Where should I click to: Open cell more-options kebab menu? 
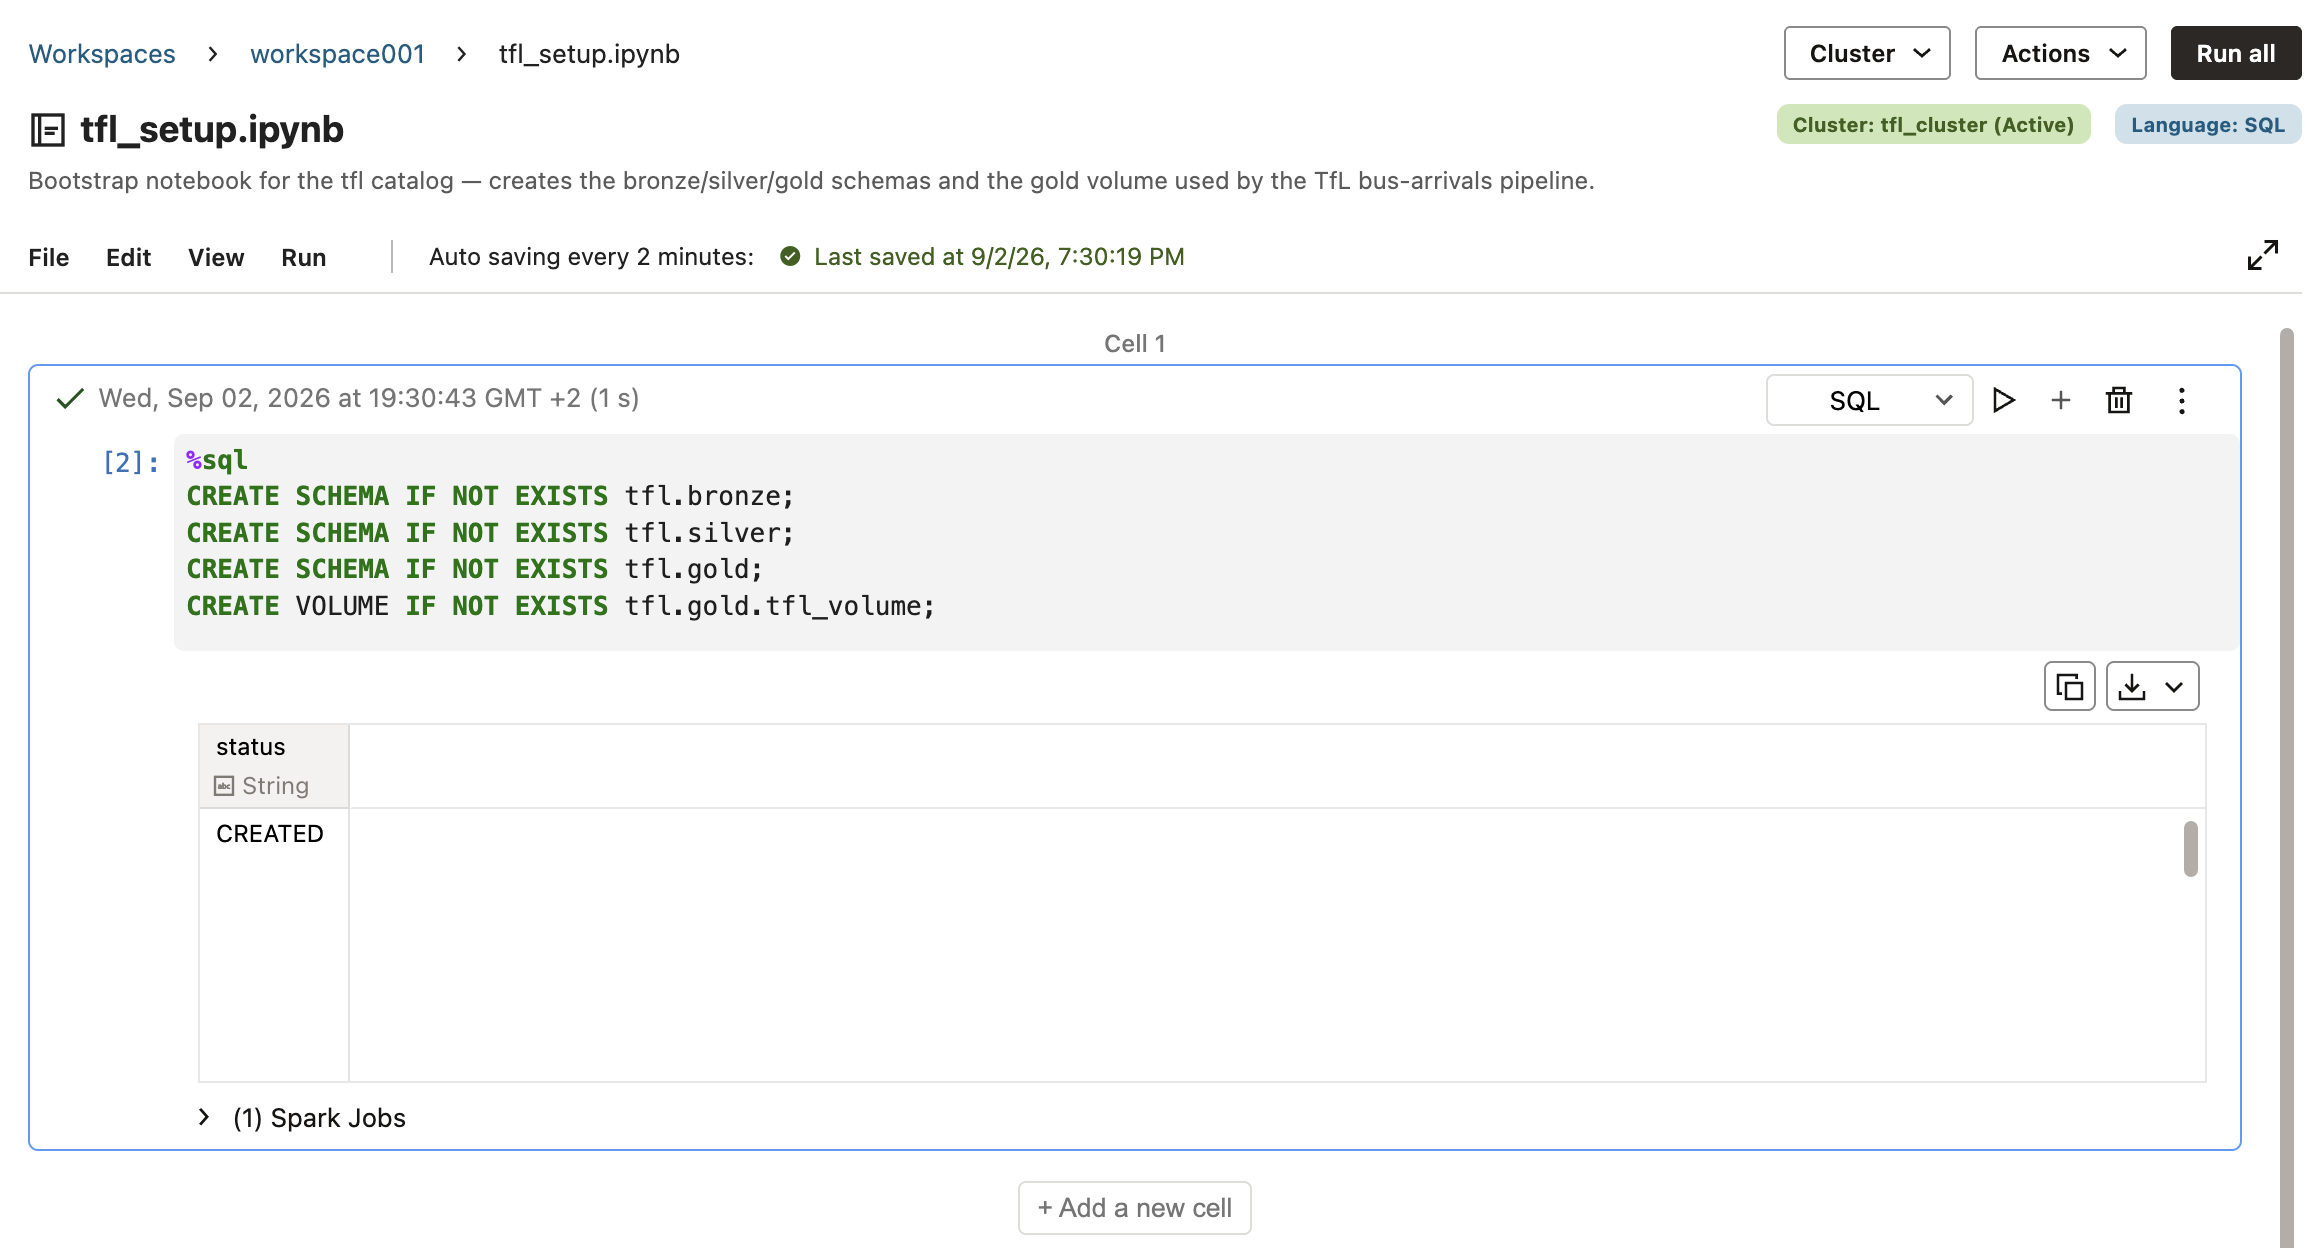[2182, 401]
